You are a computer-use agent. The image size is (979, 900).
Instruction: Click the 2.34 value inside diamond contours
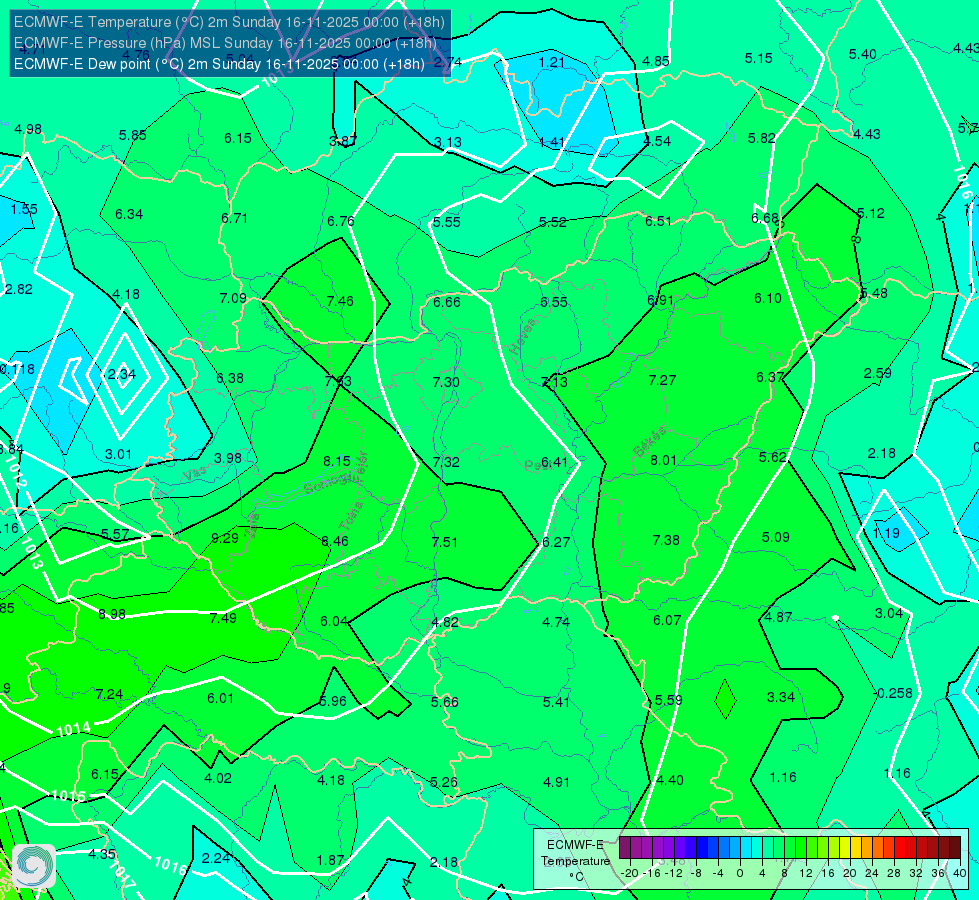(x=121, y=374)
